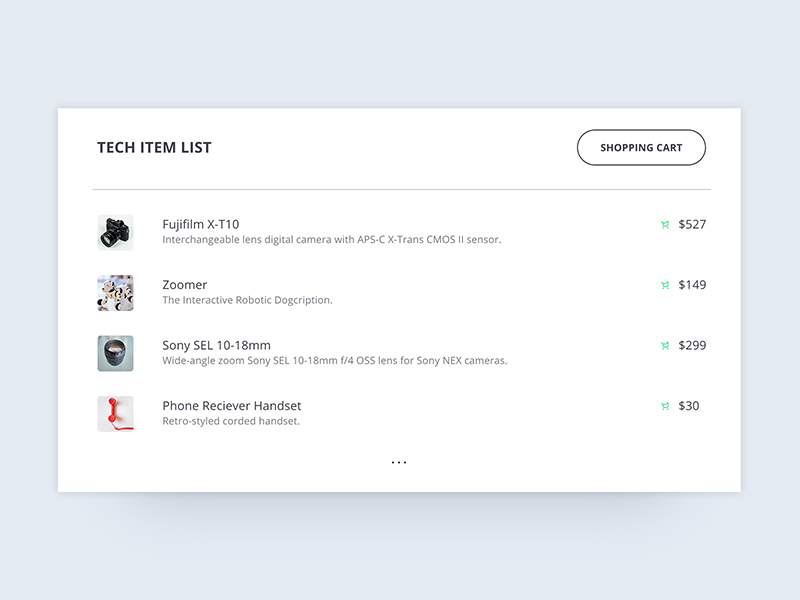Viewport: 800px width, 600px height.
Task: Click the $299 price label
Action: (x=691, y=345)
